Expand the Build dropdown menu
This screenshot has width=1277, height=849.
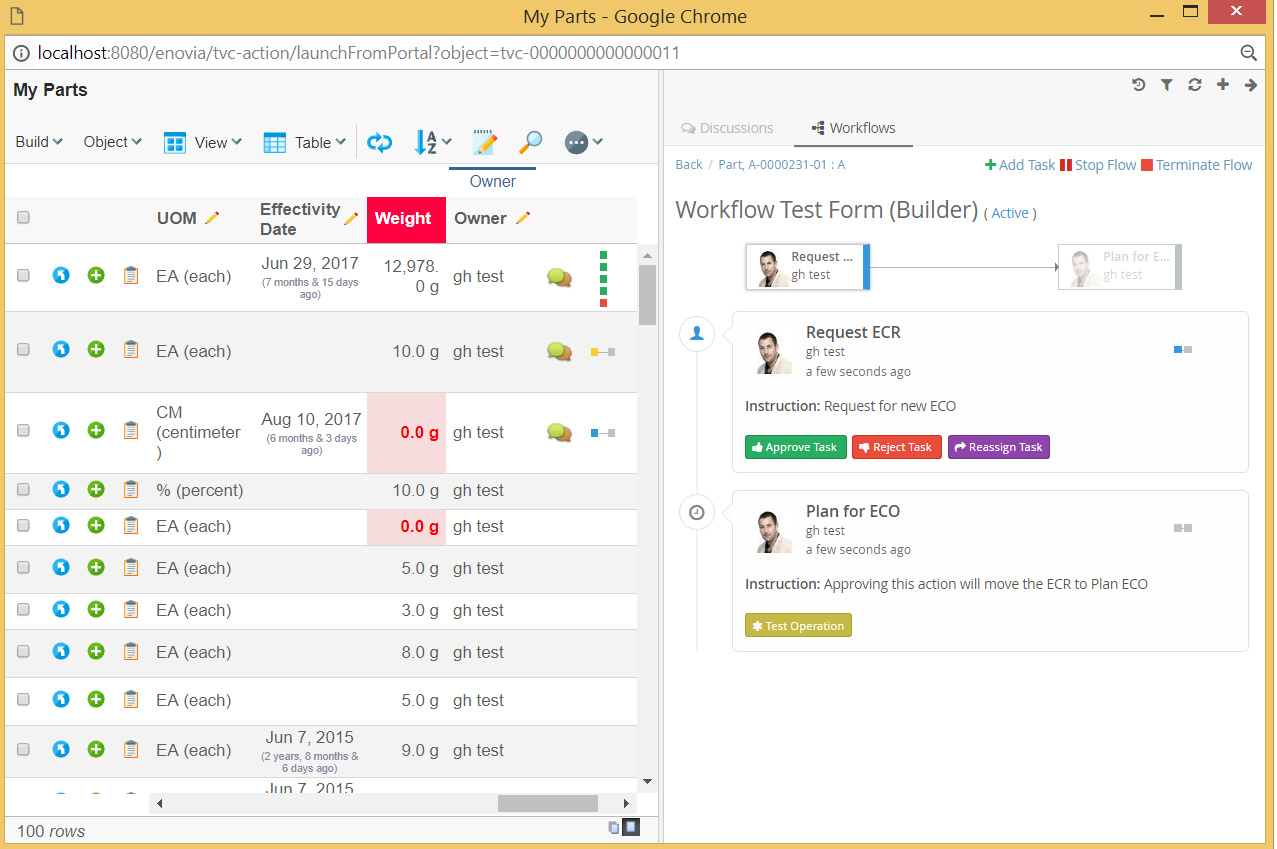pyautogui.click(x=39, y=142)
